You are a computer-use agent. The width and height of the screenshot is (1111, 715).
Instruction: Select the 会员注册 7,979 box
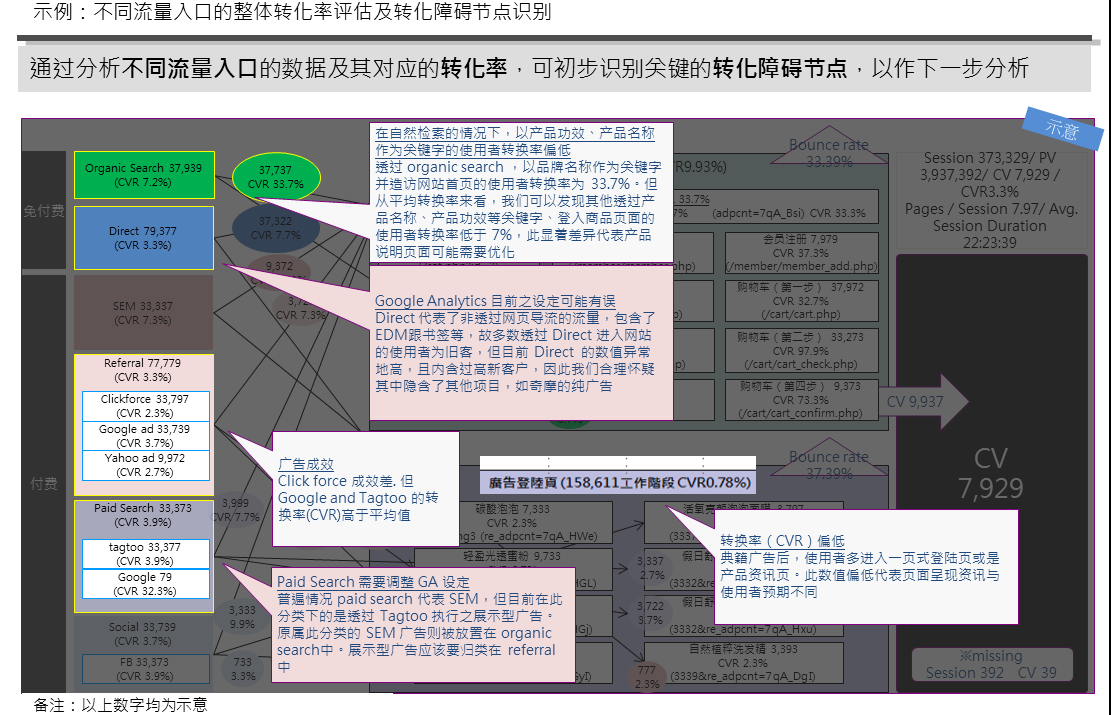pos(801,253)
